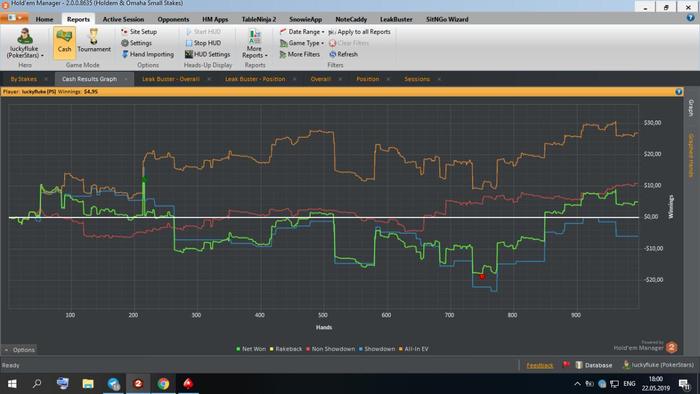Open ribbon help icon
This screenshot has height=394, width=700.
(x=690, y=18)
